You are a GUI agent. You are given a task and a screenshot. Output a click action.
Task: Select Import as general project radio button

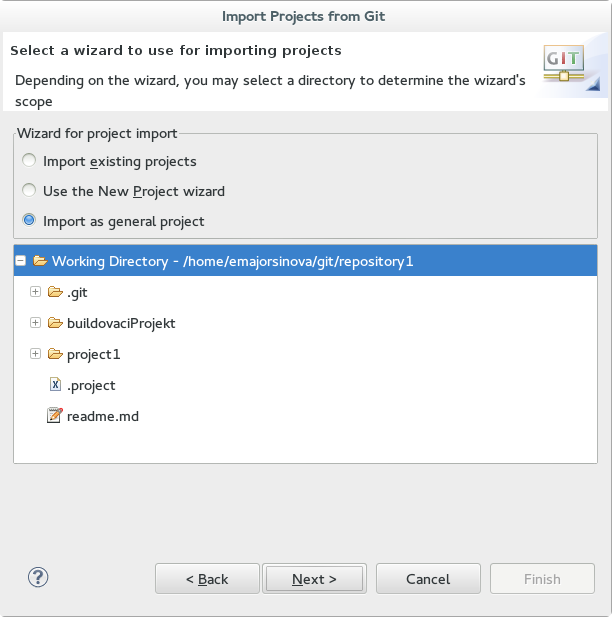(29, 221)
